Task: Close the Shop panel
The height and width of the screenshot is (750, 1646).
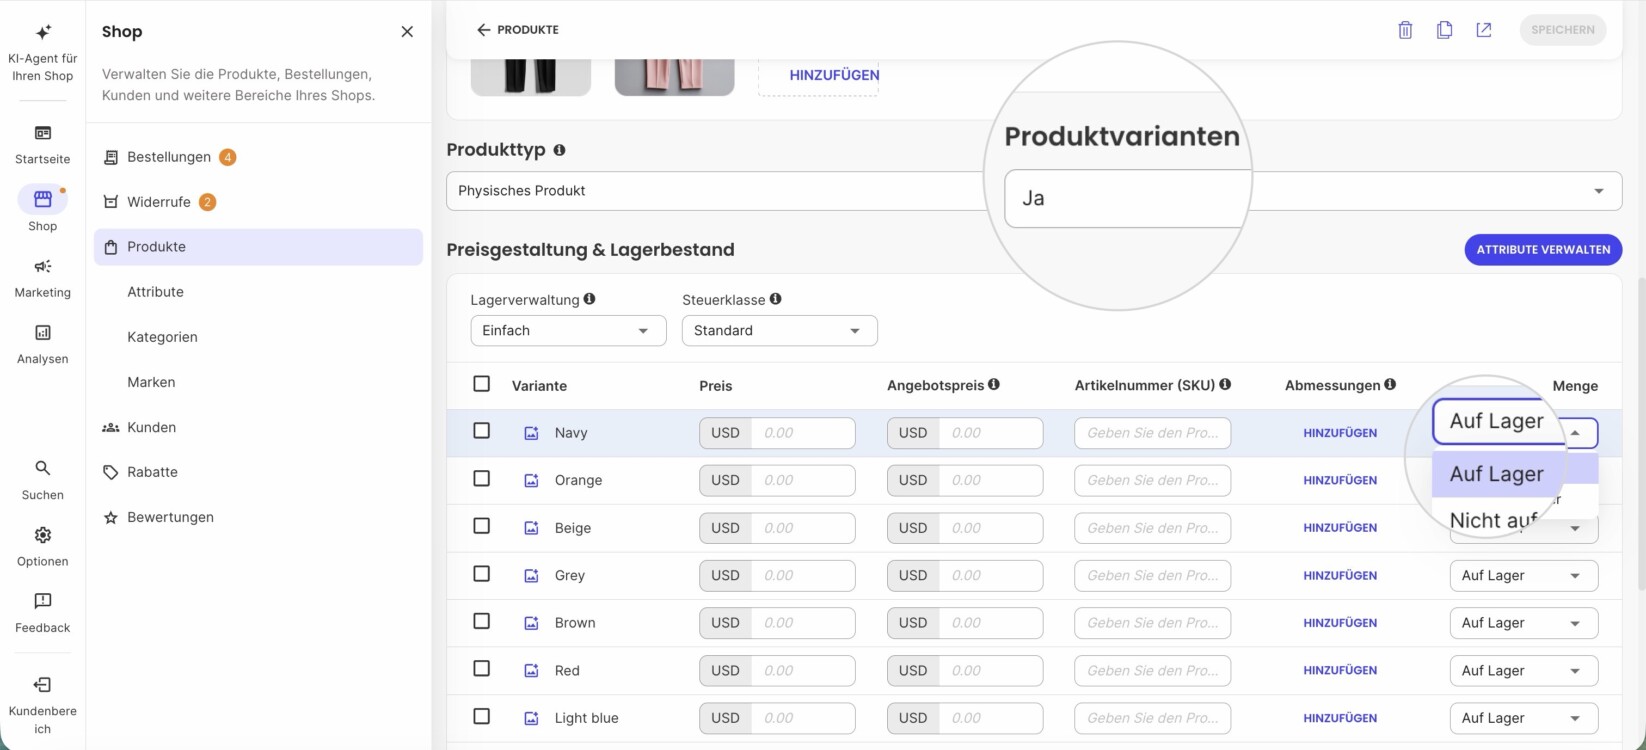Action: coord(407,32)
